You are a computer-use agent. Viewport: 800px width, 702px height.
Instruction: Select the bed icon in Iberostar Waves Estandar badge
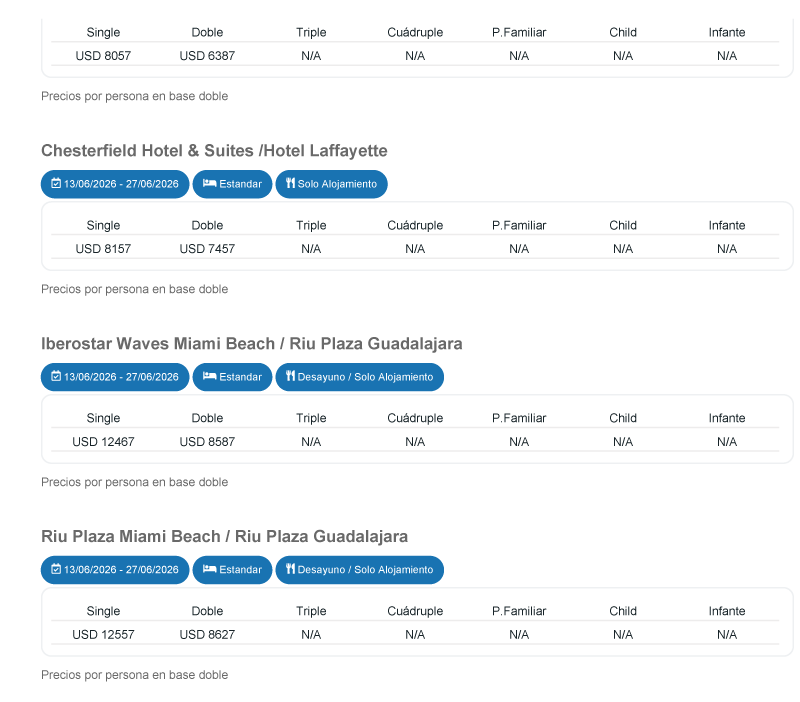(209, 377)
